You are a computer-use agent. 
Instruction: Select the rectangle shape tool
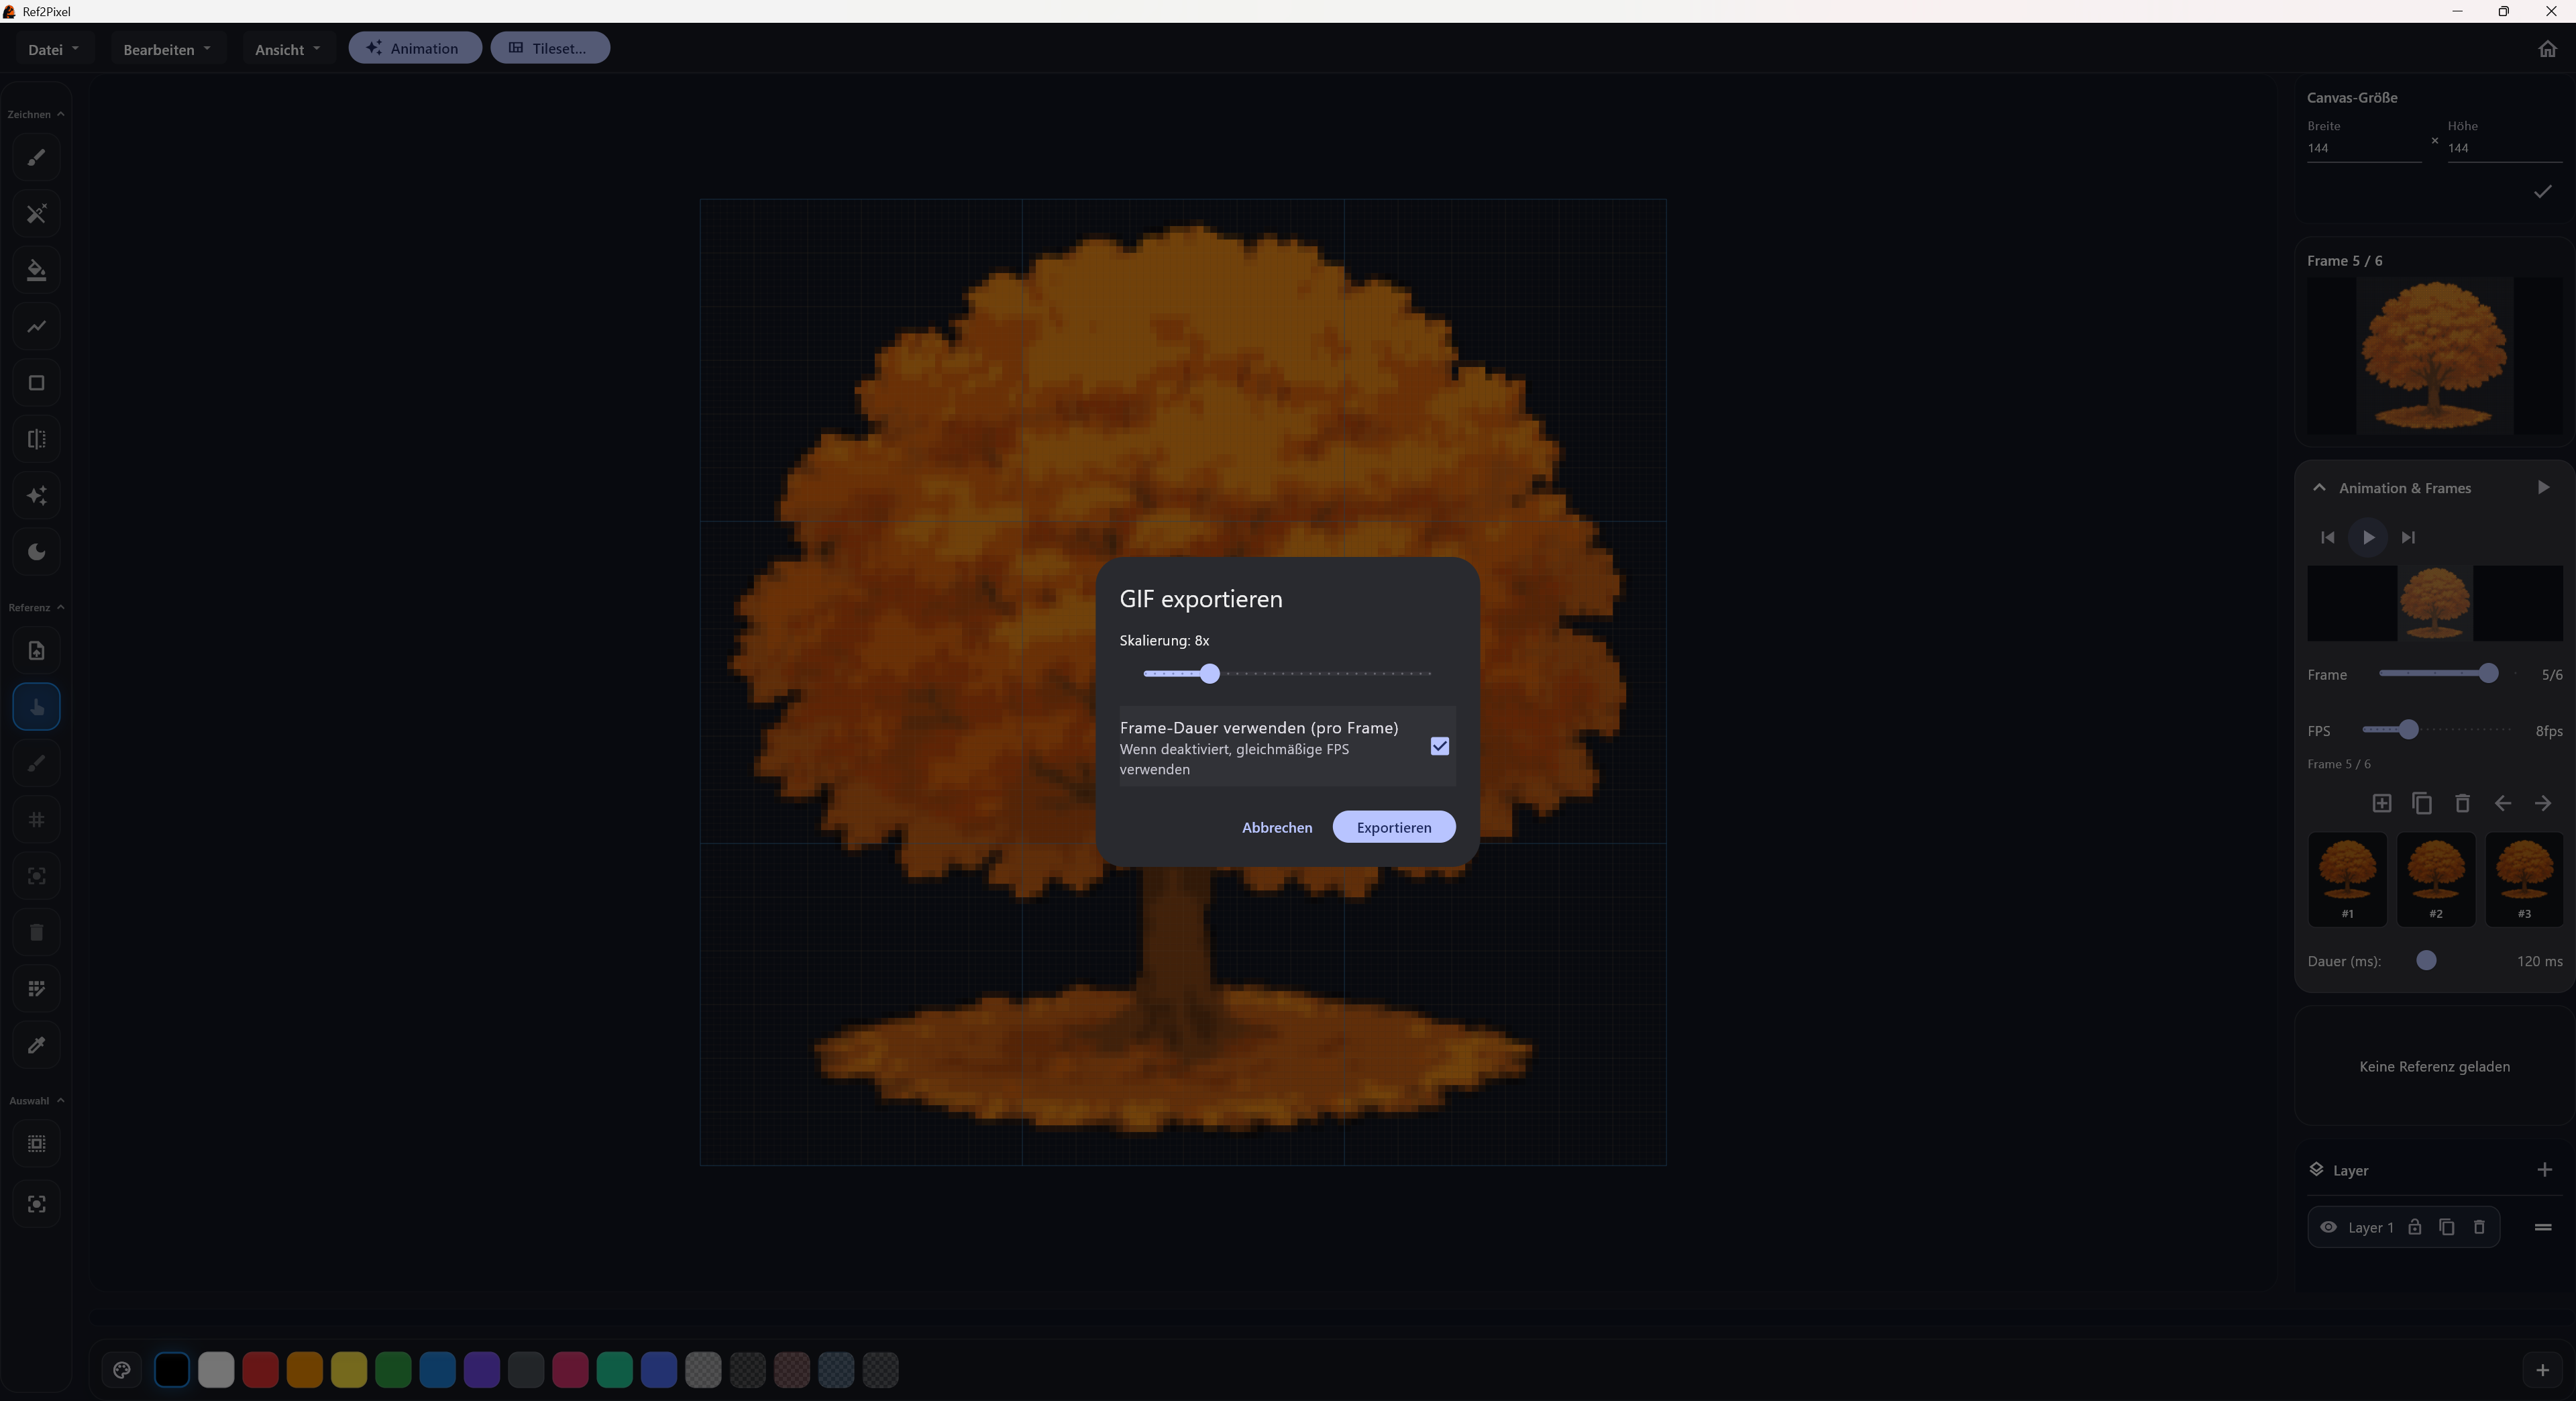point(36,383)
